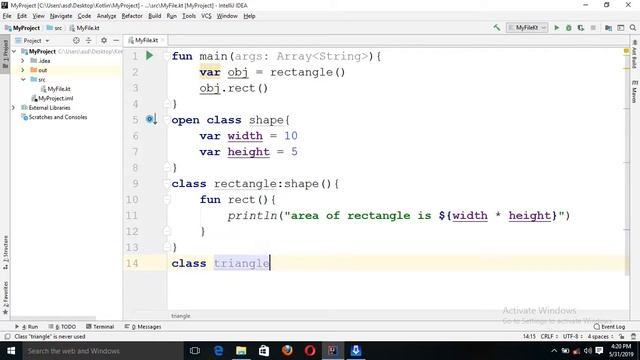Screen dimensions: 640x360
Task: Click the Build Project hammer icon
Action: pyautogui.click(x=497, y=28)
